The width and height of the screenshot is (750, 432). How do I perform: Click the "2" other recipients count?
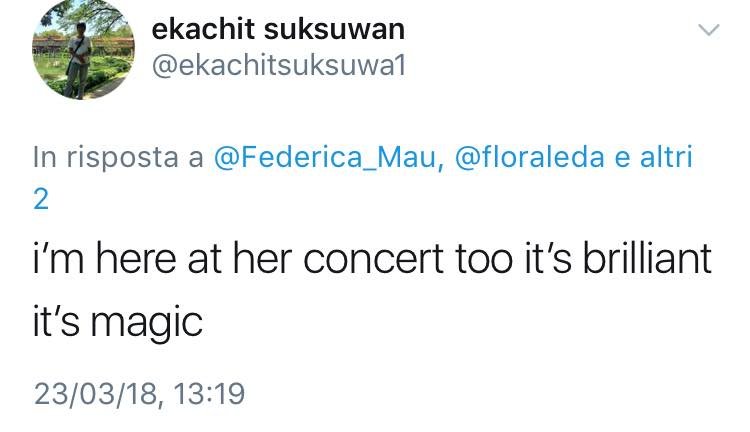(x=41, y=198)
